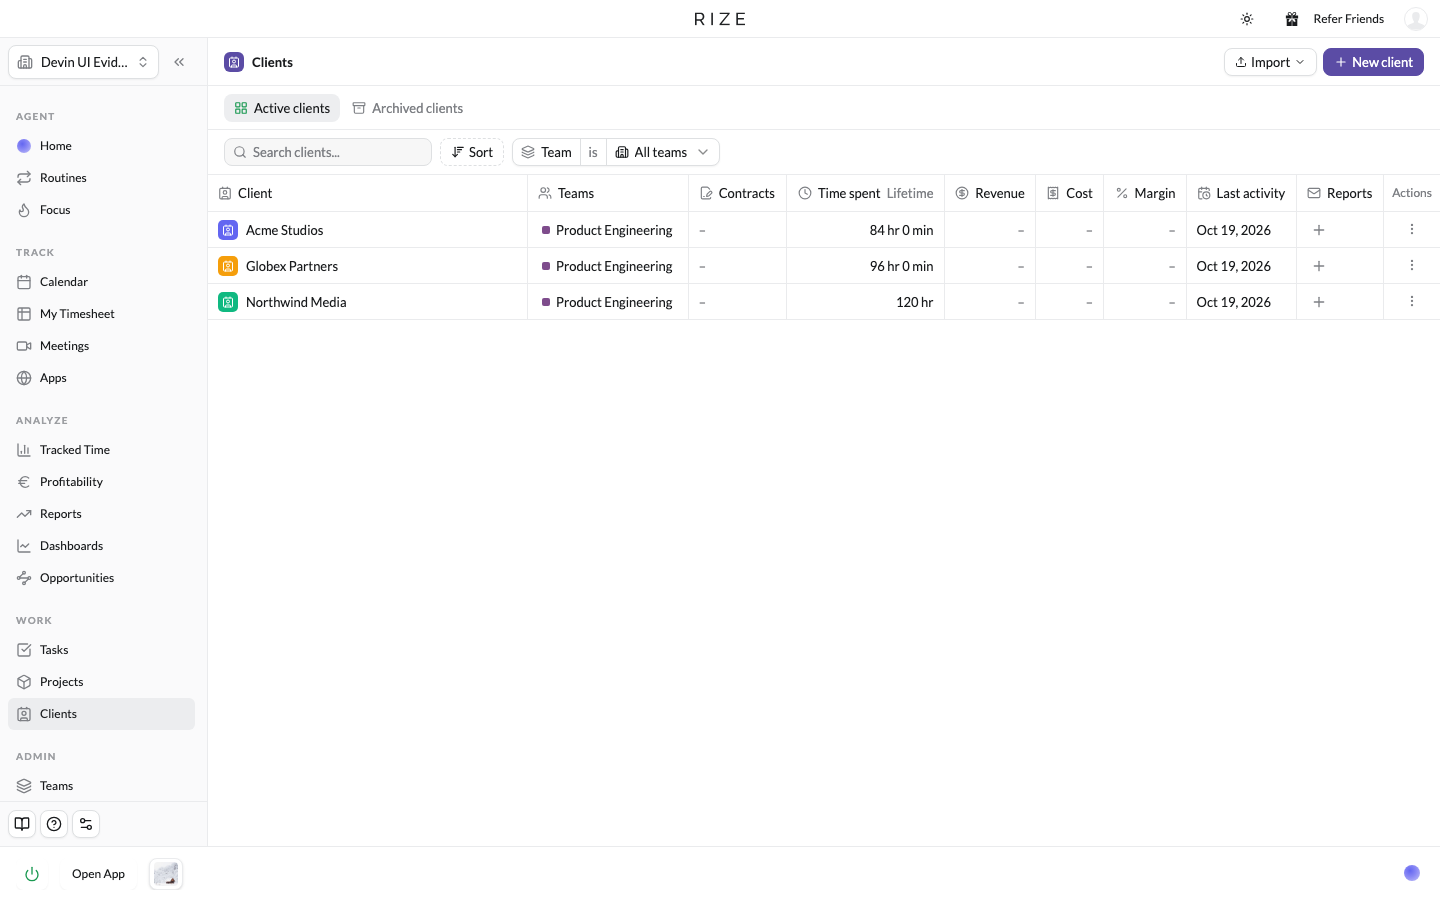Open Meetings in the sidebar
This screenshot has width=1440, height=900.
pyautogui.click(x=101, y=346)
